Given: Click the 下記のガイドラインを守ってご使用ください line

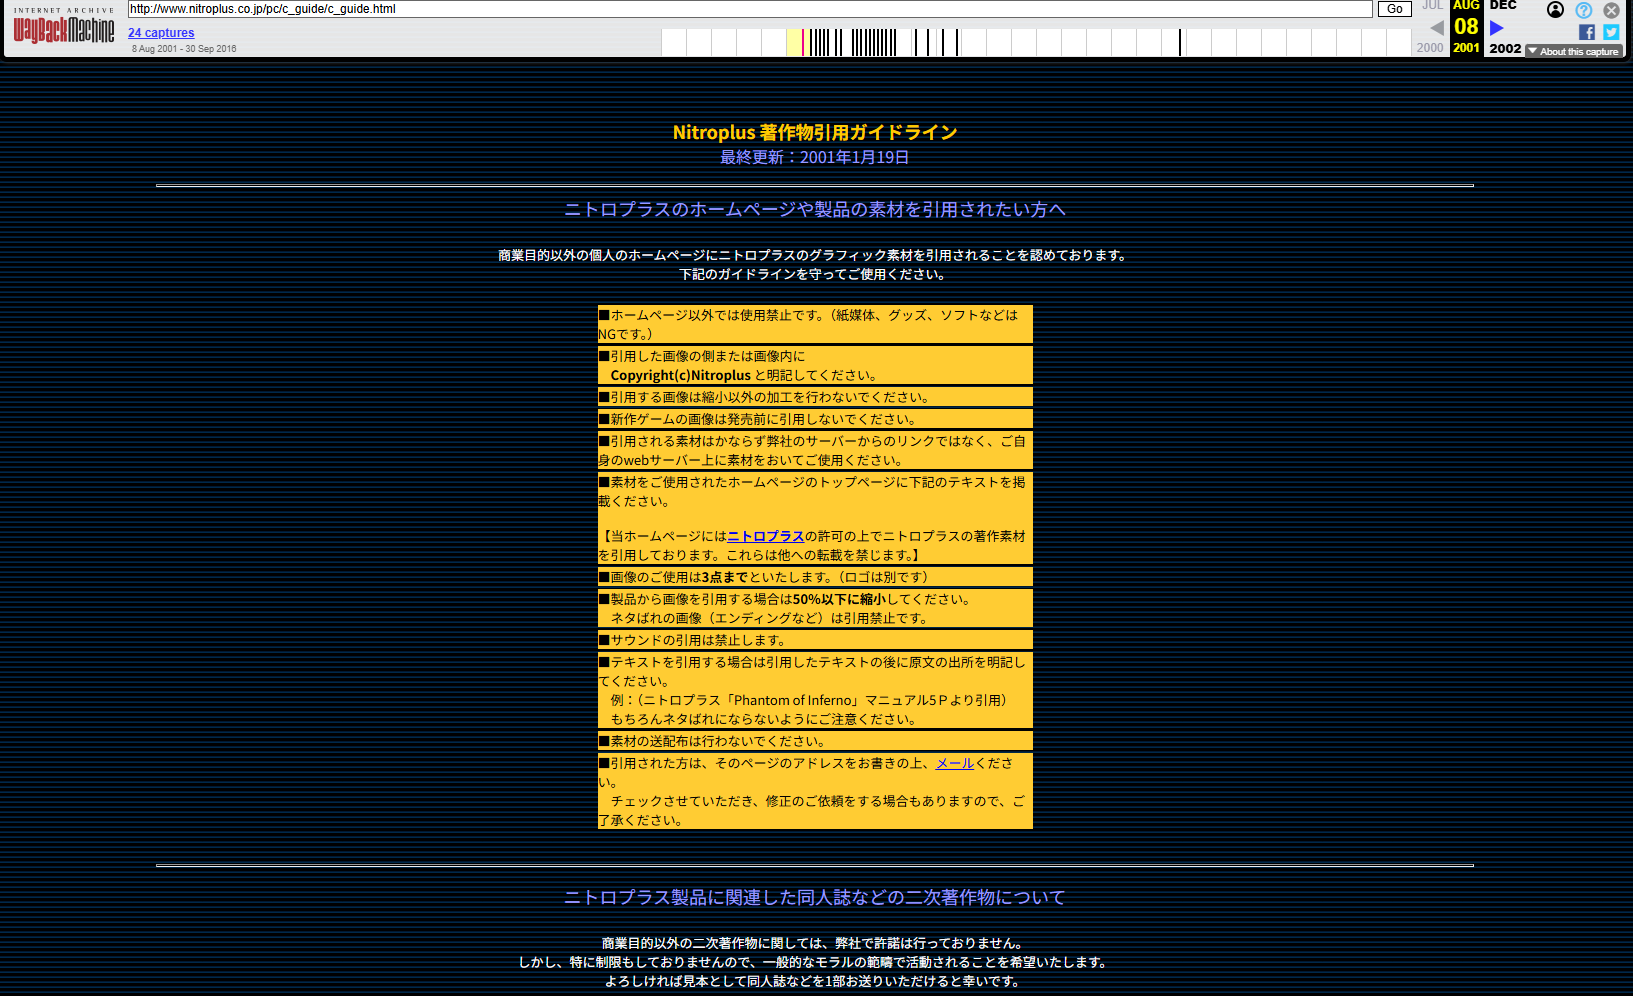Looking at the screenshot, I should (815, 274).
